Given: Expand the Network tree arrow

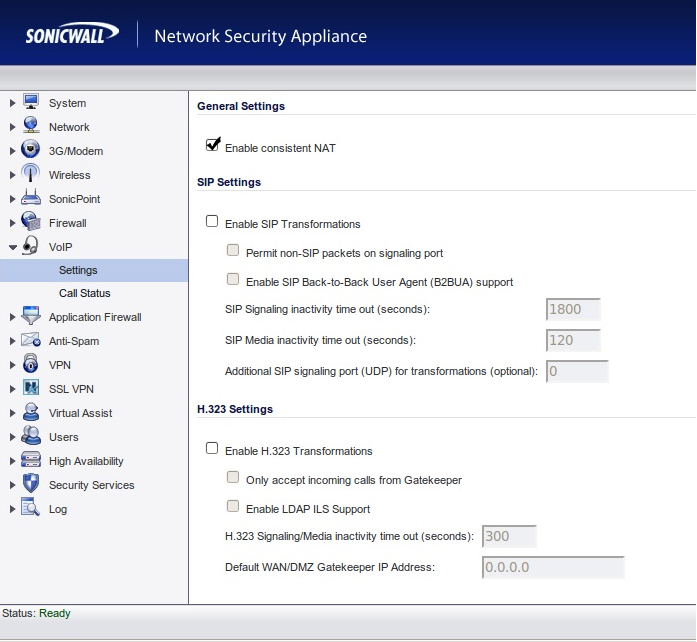Looking at the screenshot, I should coord(12,127).
